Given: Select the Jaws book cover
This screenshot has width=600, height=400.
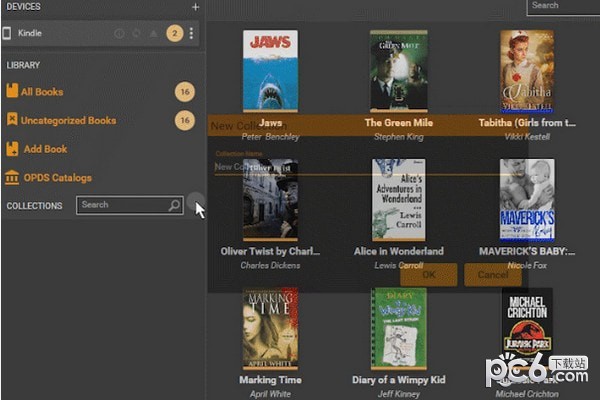Looking at the screenshot, I should [x=271, y=71].
